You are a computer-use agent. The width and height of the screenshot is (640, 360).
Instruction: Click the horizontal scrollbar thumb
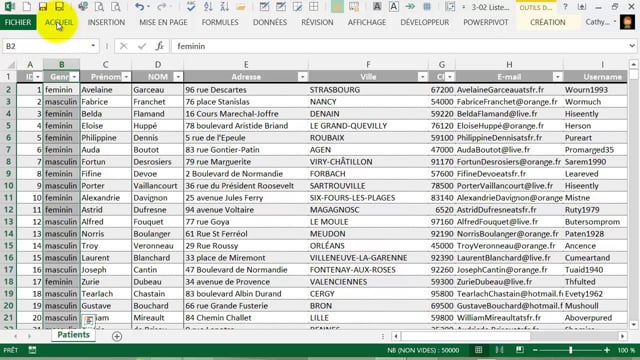point(466,336)
